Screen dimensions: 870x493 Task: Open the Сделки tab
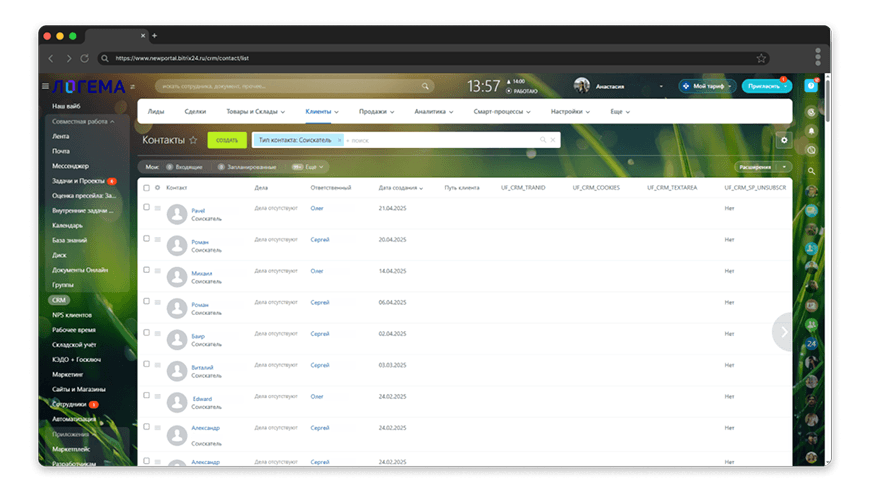tap(195, 112)
